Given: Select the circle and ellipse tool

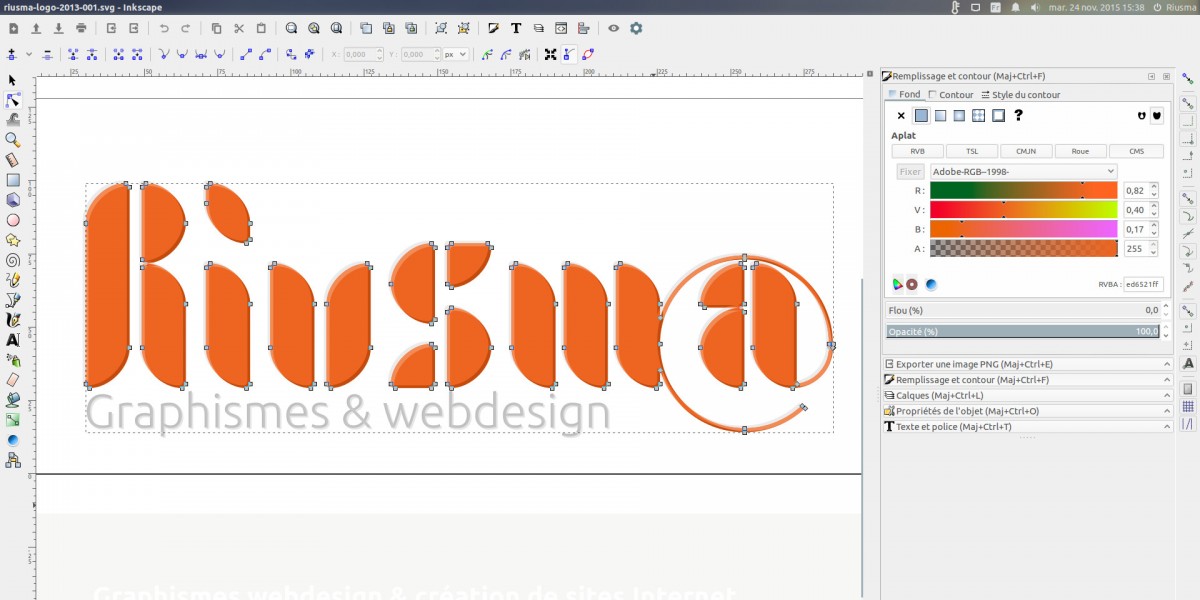Looking at the screenshot, I should pyautogui.click(x=13, y=220).
